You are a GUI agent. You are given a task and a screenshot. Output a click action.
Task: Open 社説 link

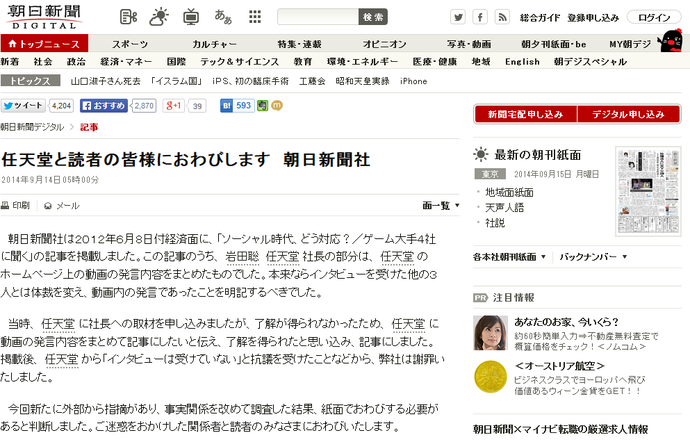click(495, 223)
